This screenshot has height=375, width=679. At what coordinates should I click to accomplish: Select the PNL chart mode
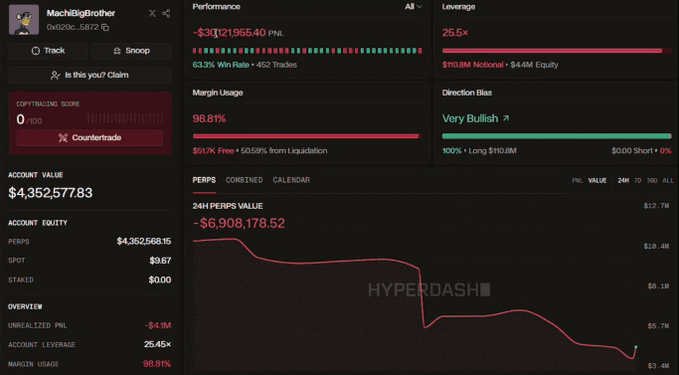pos(577,181)
